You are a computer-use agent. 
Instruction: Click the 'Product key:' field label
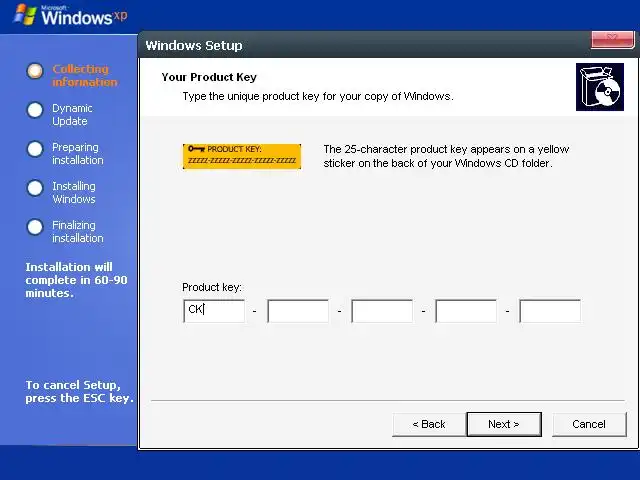(212, 287)
